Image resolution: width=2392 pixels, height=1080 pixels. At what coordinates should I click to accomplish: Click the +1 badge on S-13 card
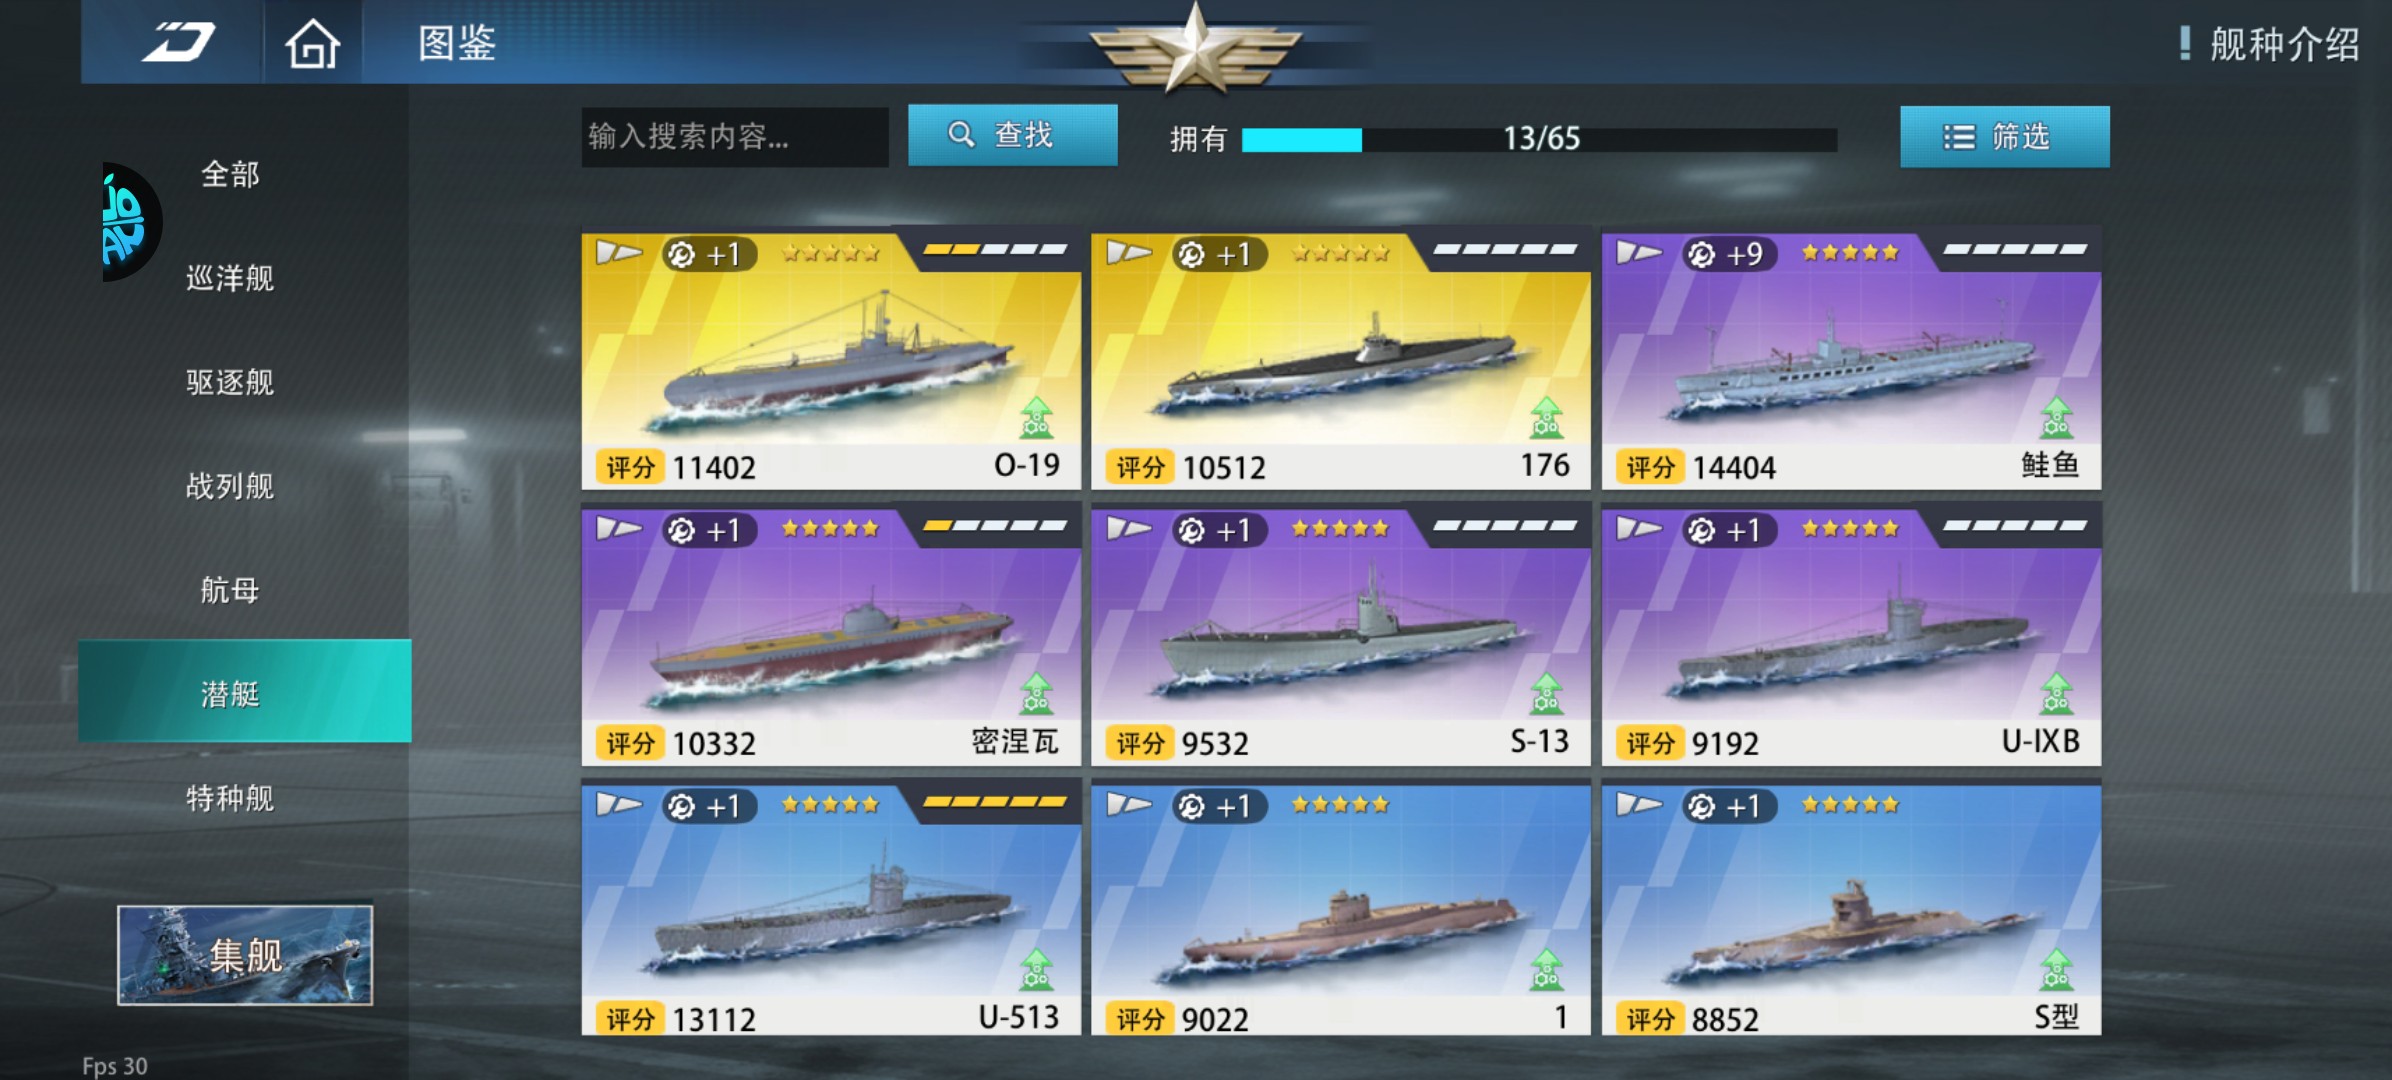tap(1218, 530)
